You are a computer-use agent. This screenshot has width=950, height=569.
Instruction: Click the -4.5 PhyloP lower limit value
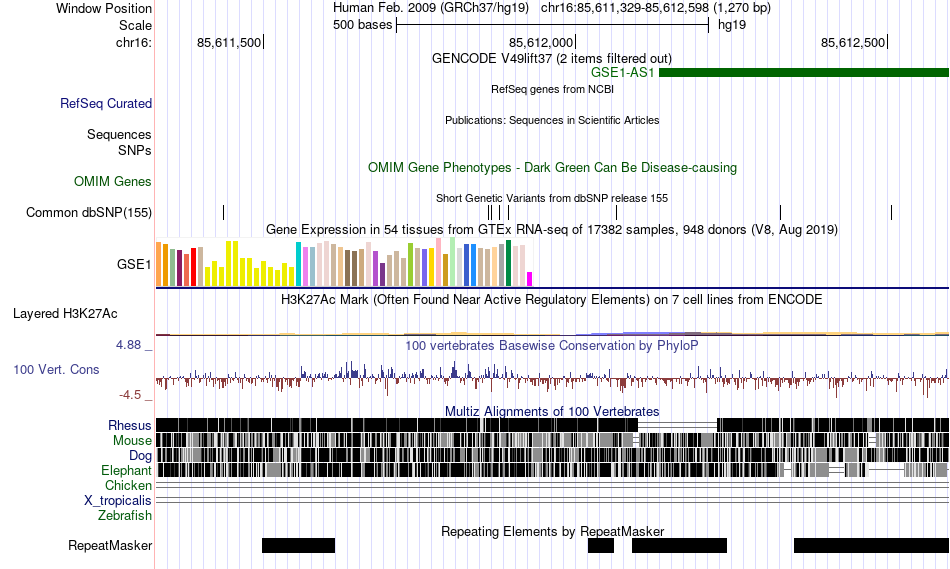tap(130, 395)
